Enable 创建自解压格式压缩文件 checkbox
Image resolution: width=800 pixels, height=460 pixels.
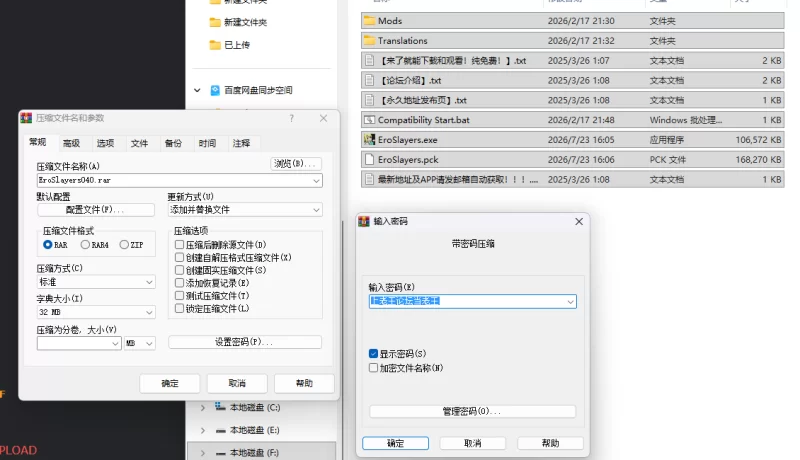click(x=179, y=258)
